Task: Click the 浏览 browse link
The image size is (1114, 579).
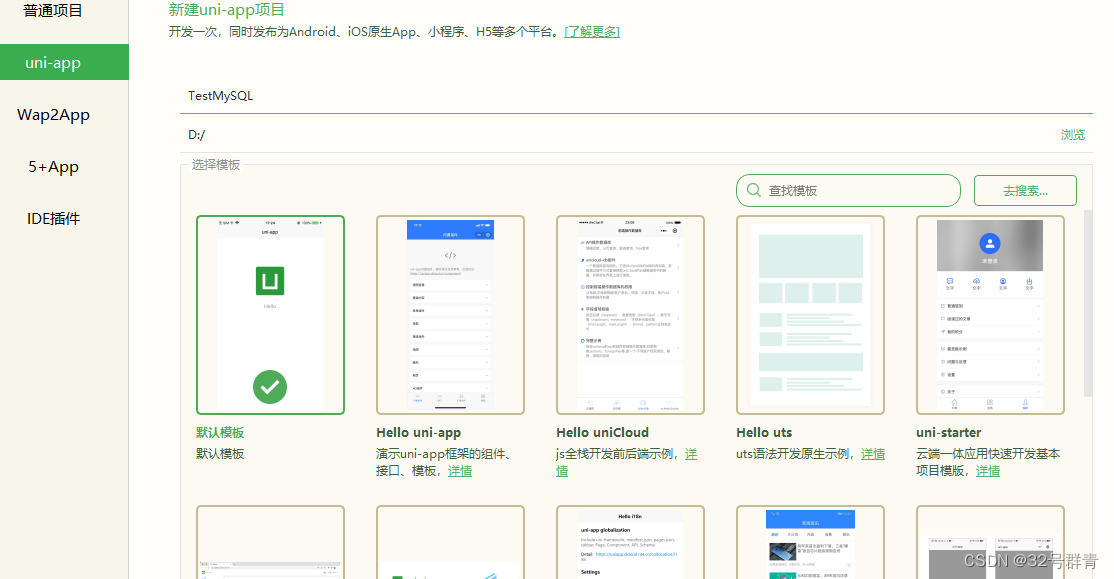Action: pos(1073,134)
